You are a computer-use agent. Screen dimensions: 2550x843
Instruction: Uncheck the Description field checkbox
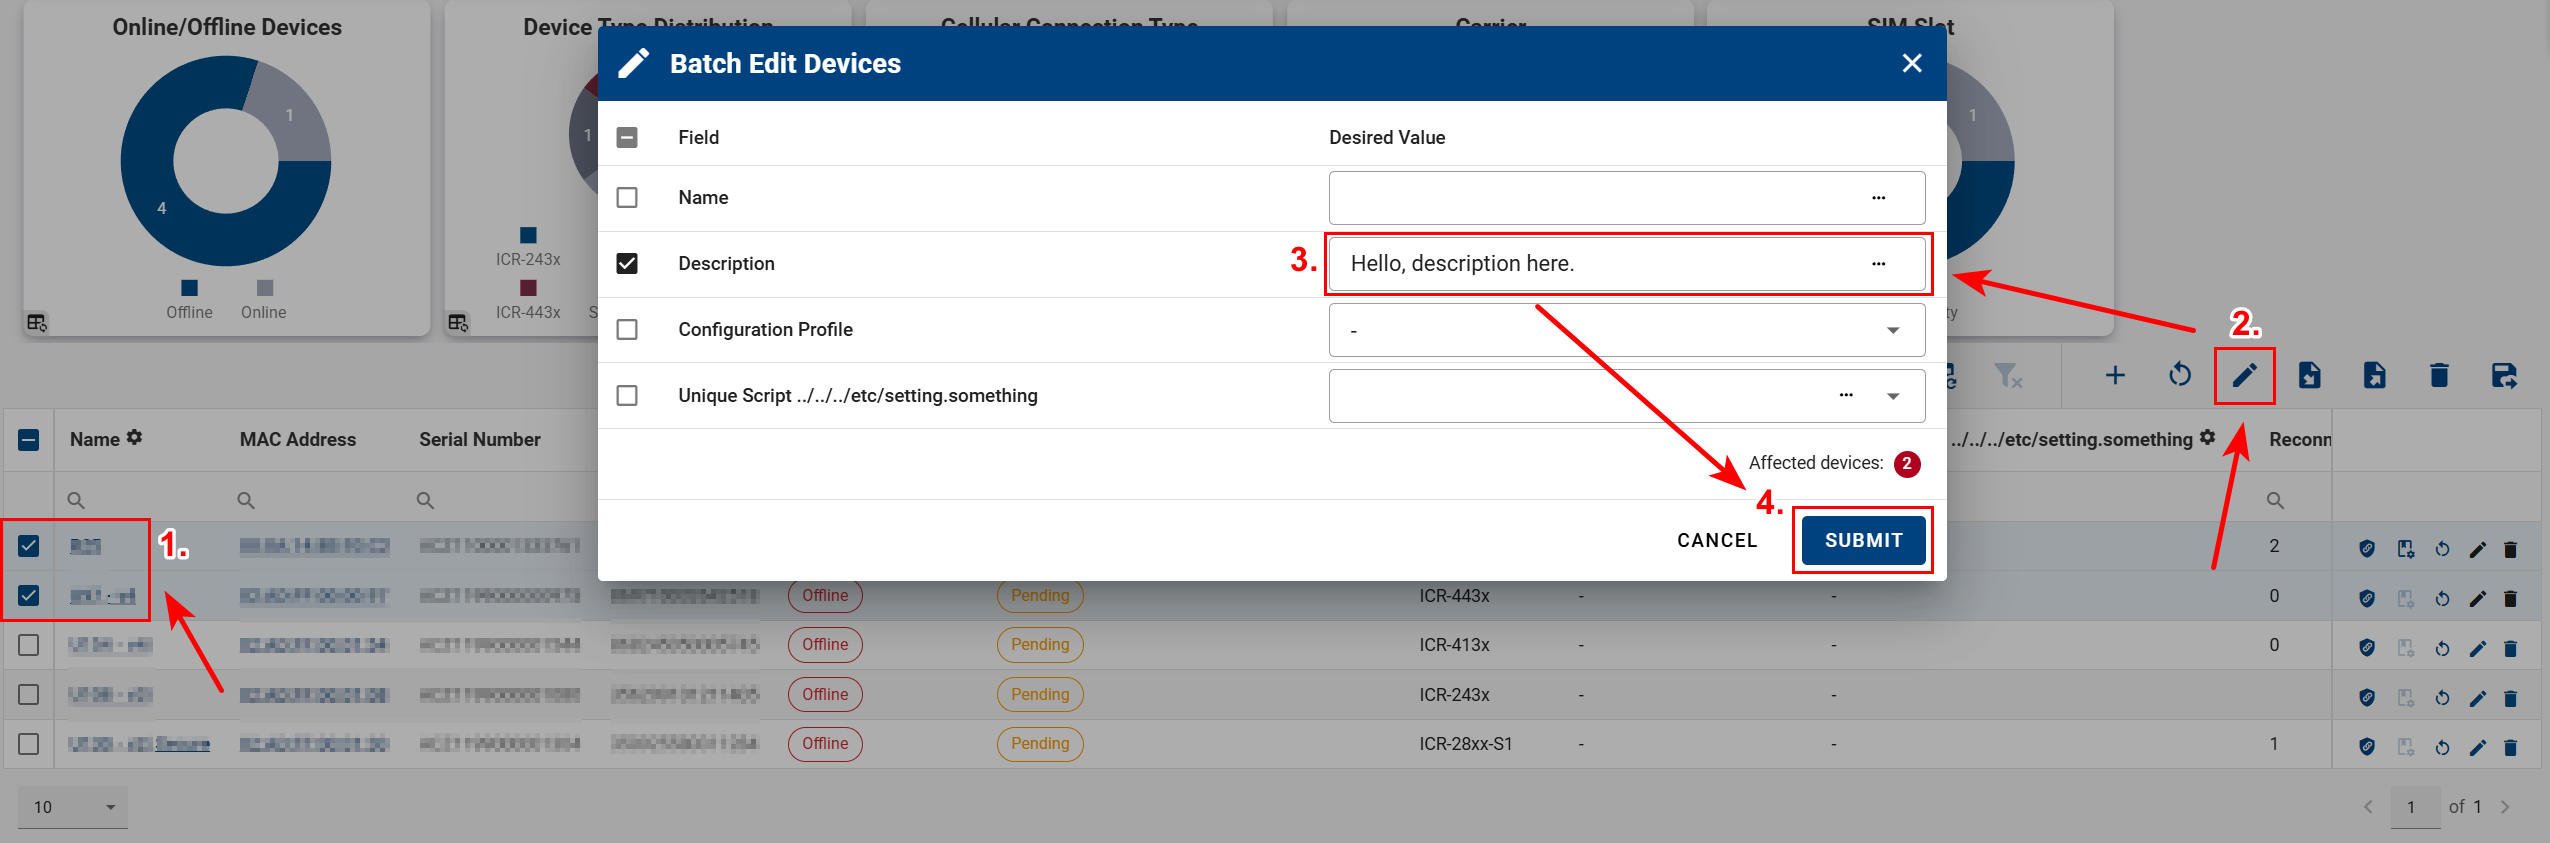click(x=627, y=264)
